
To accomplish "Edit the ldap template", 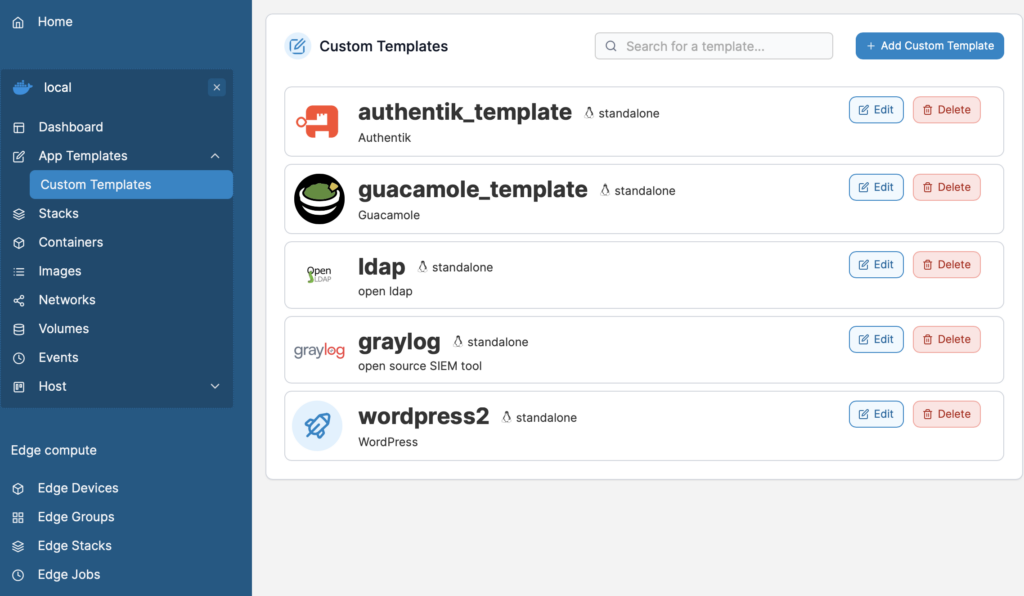I will (876, 264).
